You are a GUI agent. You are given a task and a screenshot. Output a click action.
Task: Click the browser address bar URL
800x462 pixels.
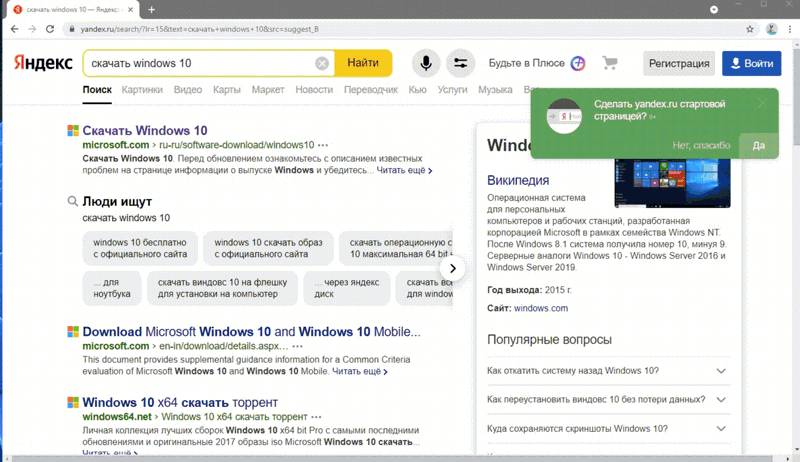(199, 29)
